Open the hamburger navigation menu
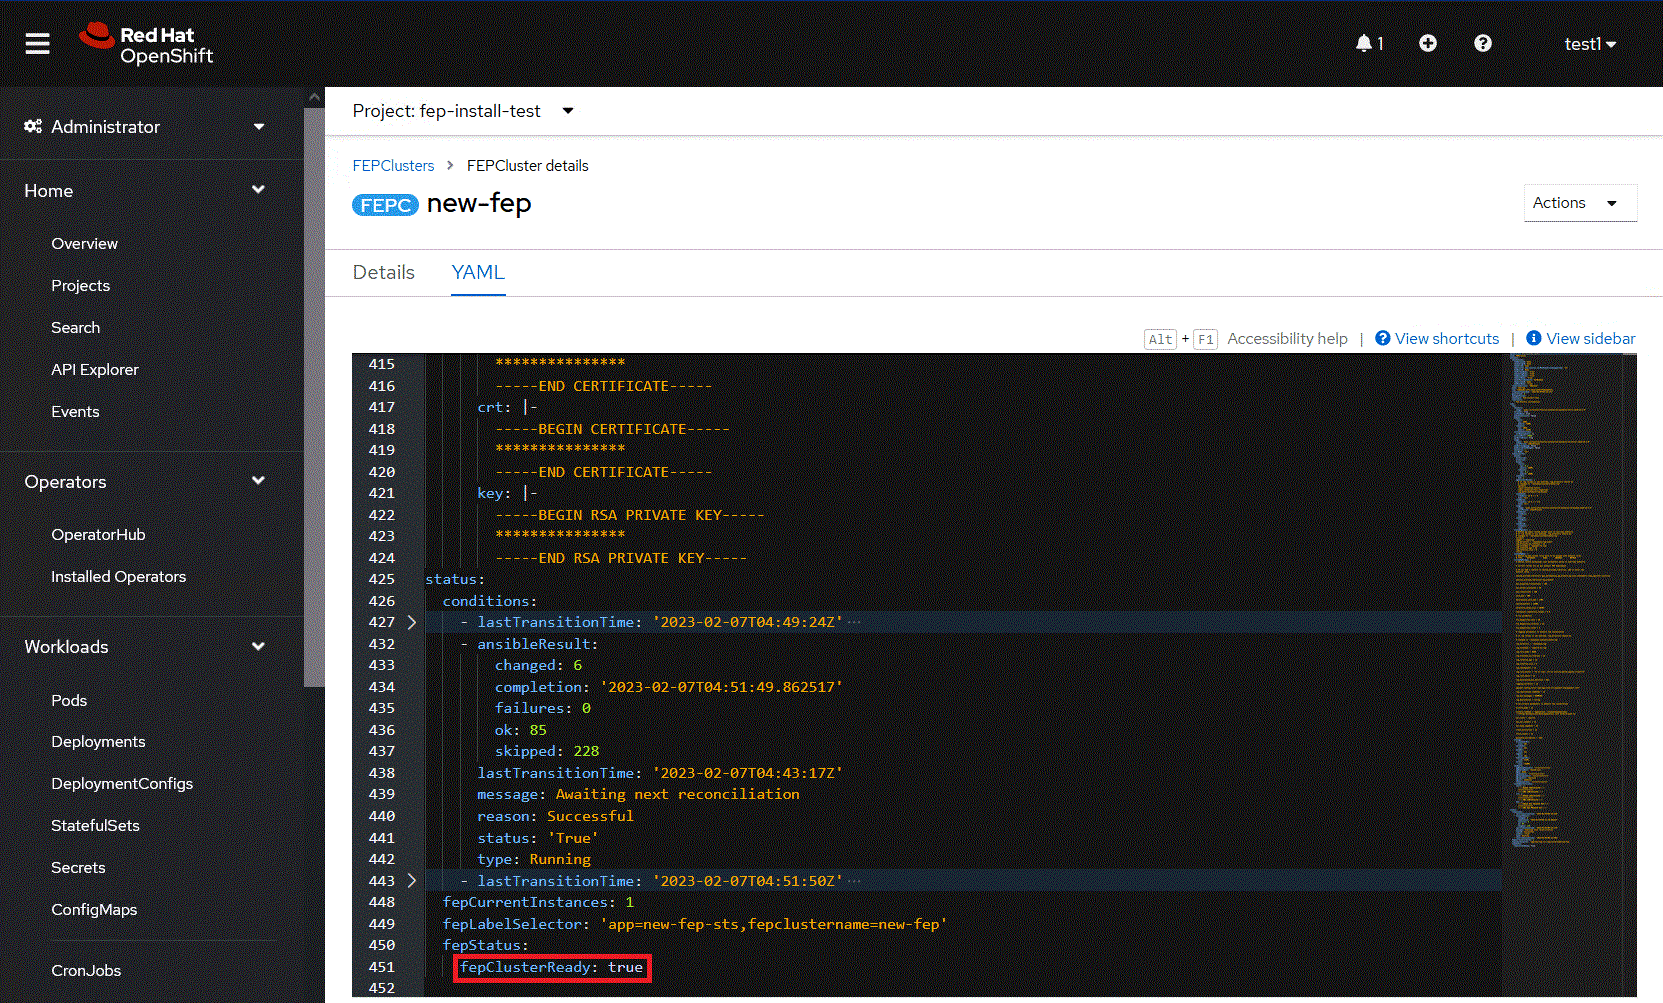Screen dimensions: 1663x1003 [x=37, y=44]
